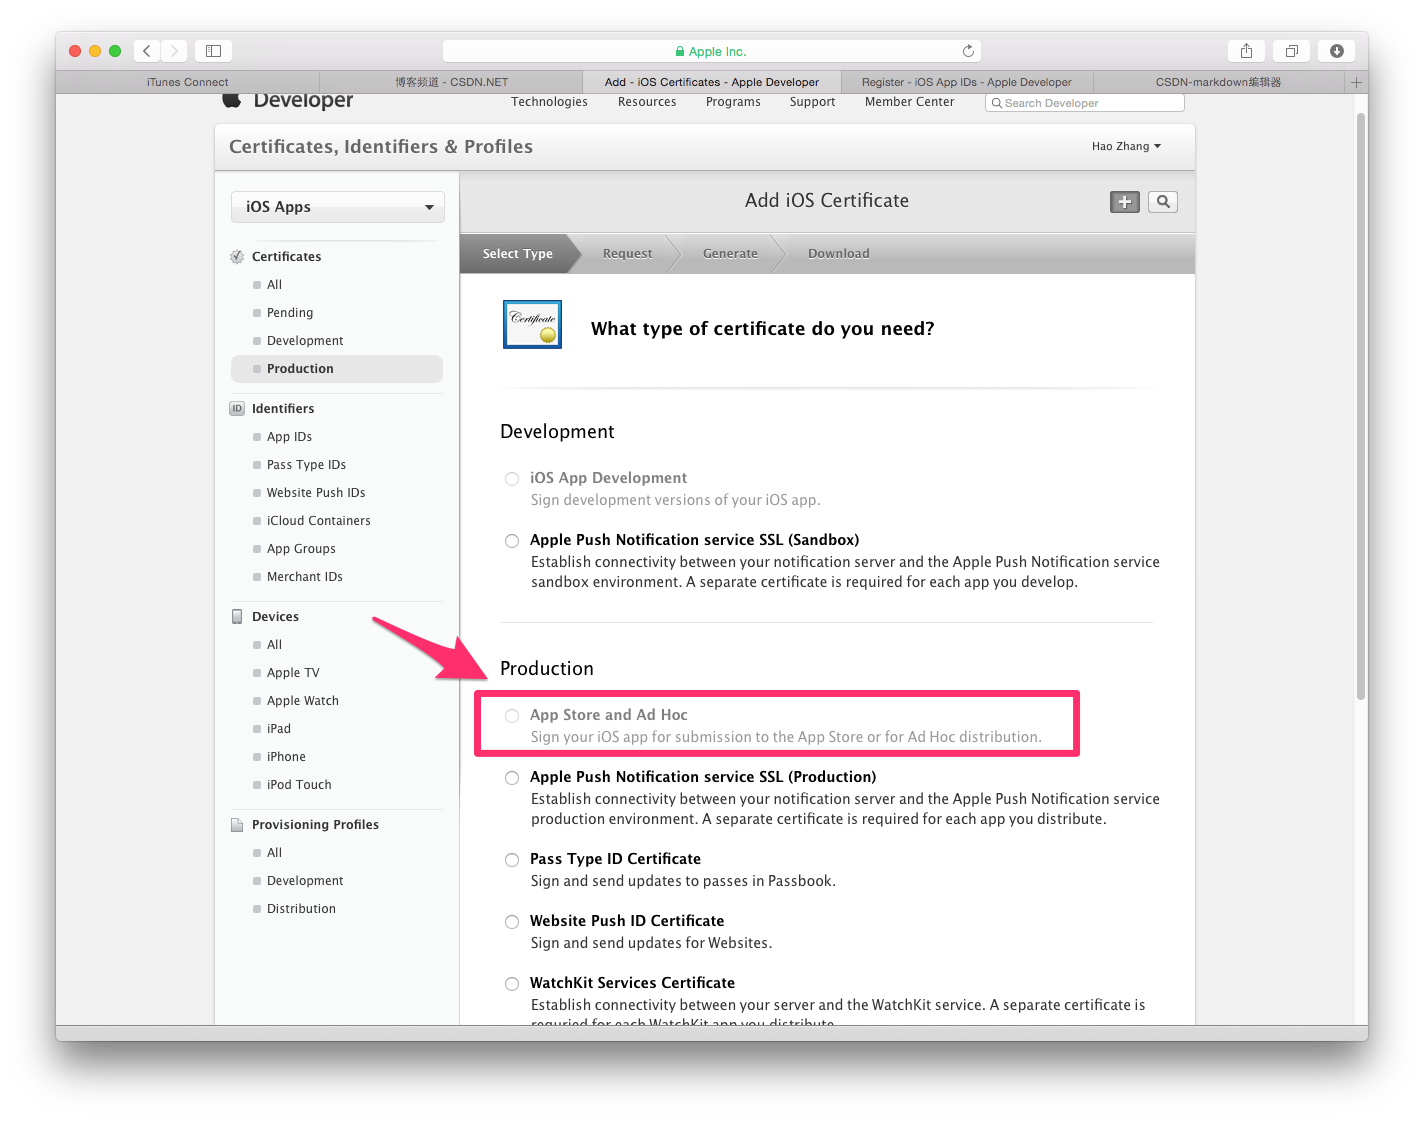Open Member Center link

(910, 102)
